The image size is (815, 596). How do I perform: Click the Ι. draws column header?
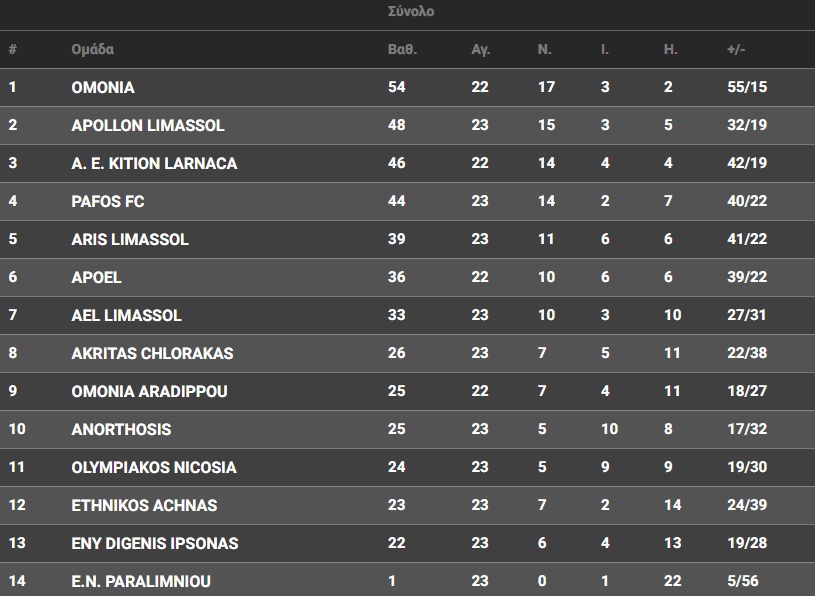tap(605, 49)
